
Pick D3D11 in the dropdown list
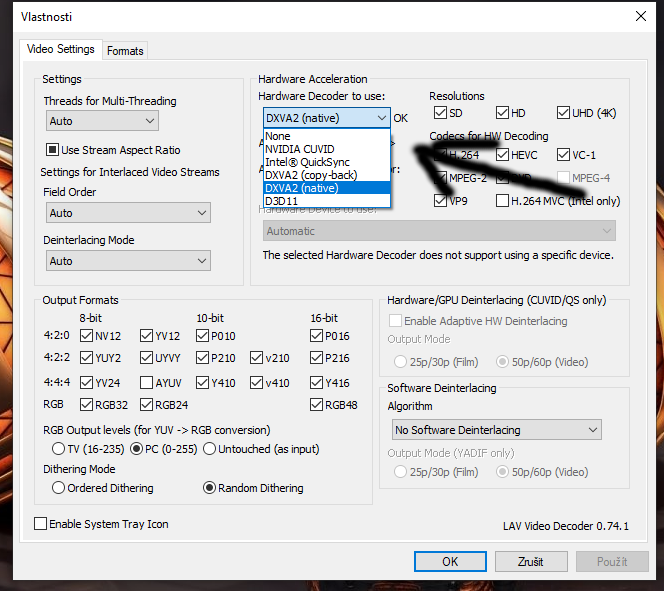[x=280, y=201]
